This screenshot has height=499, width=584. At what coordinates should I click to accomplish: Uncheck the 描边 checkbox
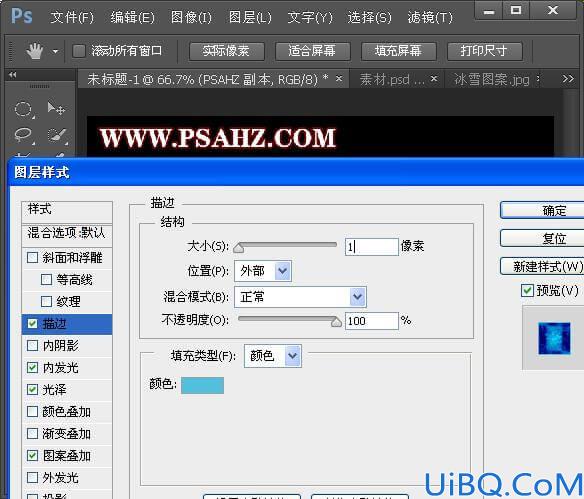(33, 323)
